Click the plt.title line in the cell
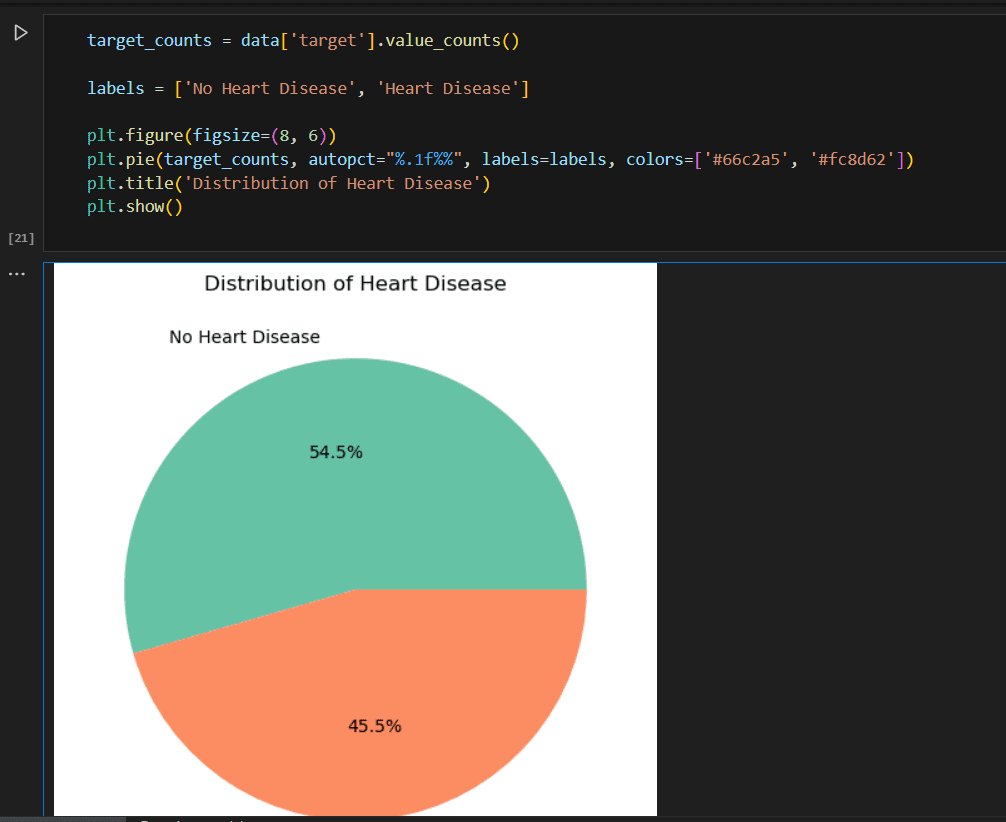The image size is (1006, 822). tap(288, 184)
